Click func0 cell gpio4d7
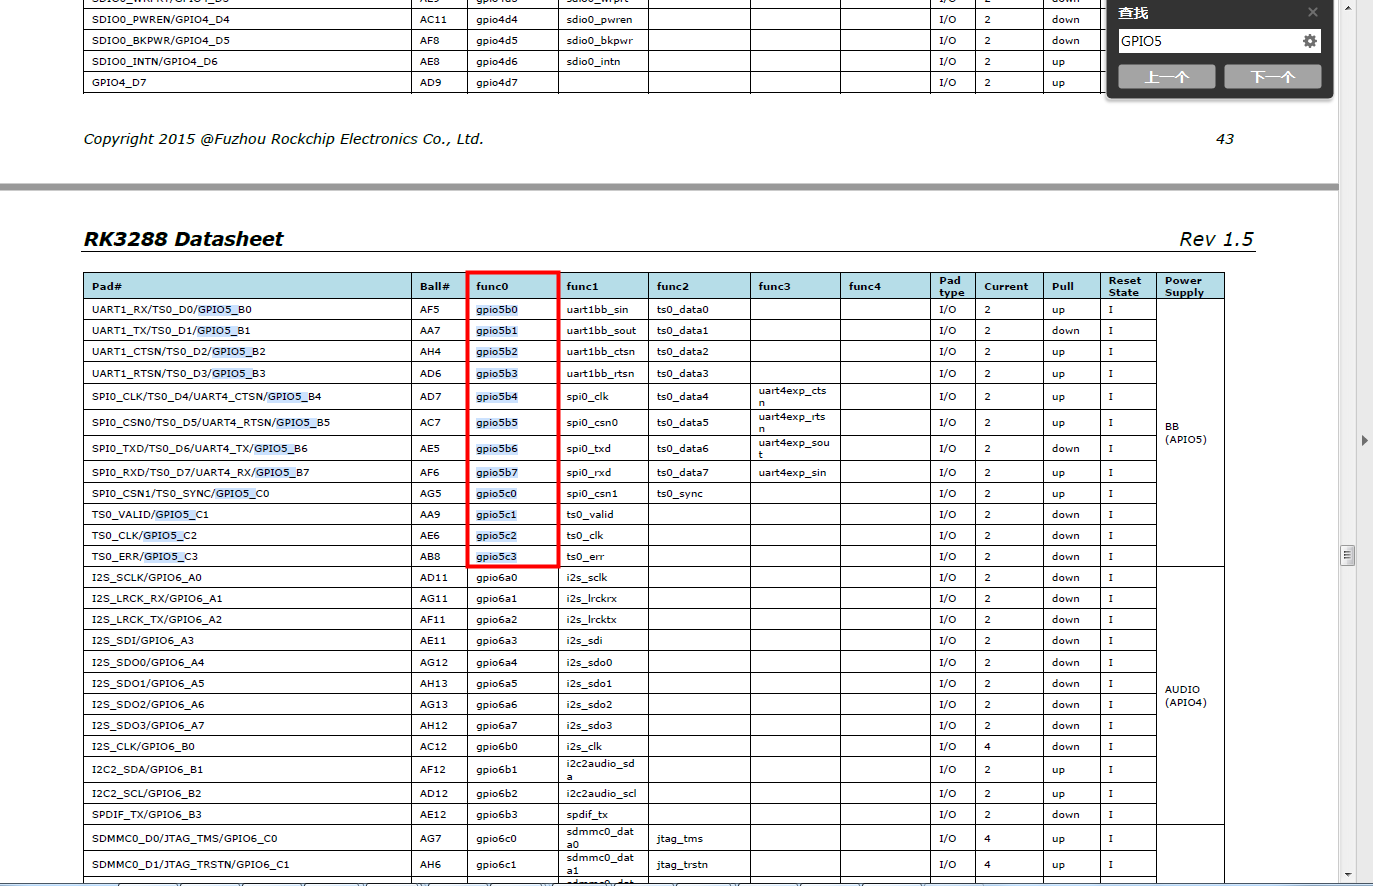The height and width of the screenshot is (886, 1373). pyautogui.click(x=497, y=83)
